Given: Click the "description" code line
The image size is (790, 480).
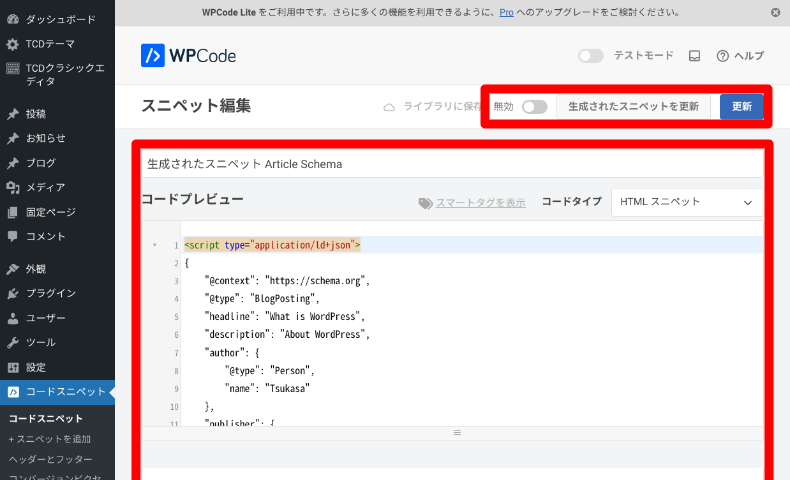Looking at the screenshot, I should click(x=287, y=334).
